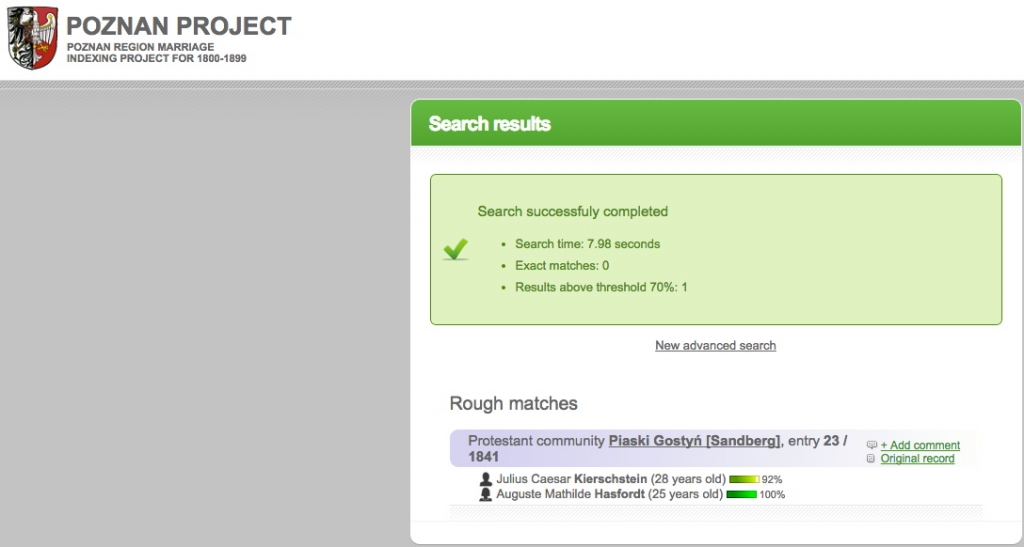
Task: Click the Search successfully completed message
Action: pos(573,211)
